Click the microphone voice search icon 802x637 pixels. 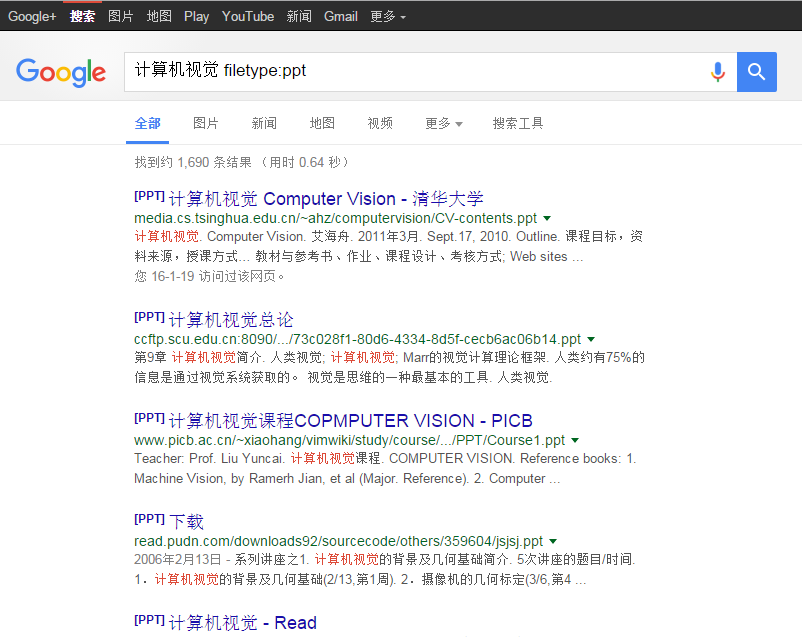tap(718, 72)
